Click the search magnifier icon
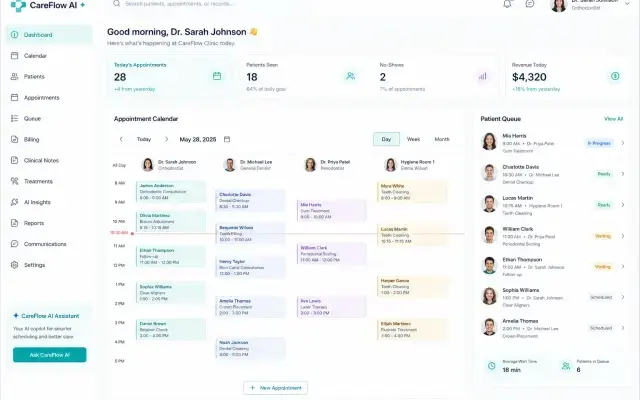640x400 pixels. click(117, 4)
